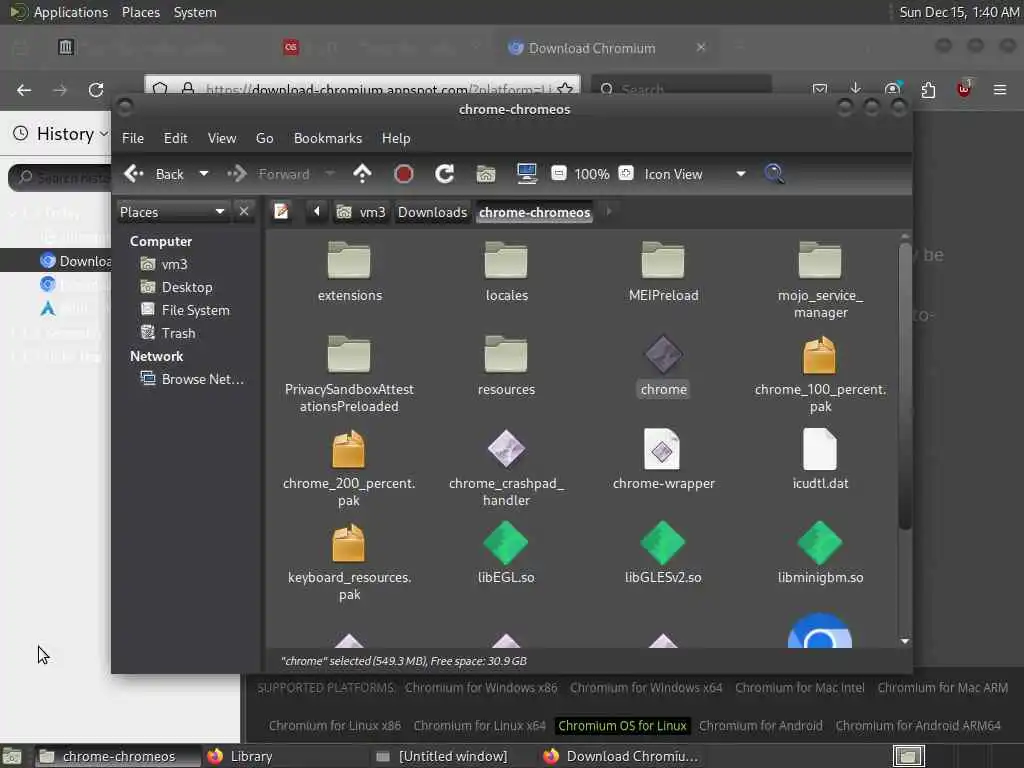This screenshot has height=768, width=1024.
Task: Select chrome_100_percent.pak file
Action: point(820,374)
